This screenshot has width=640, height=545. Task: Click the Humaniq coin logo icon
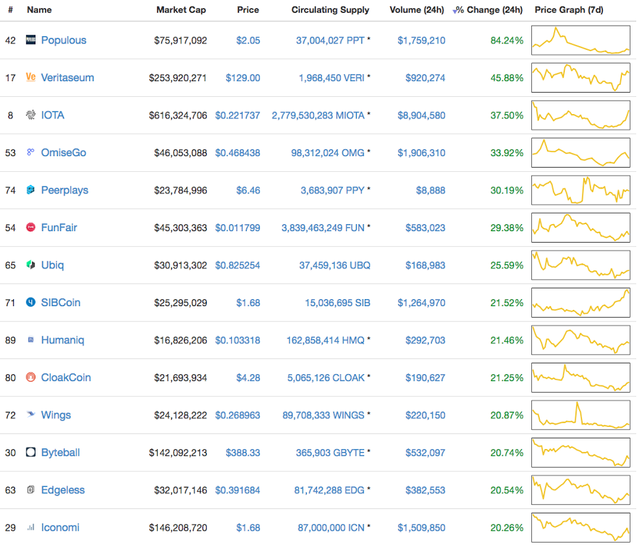(31, 340)
